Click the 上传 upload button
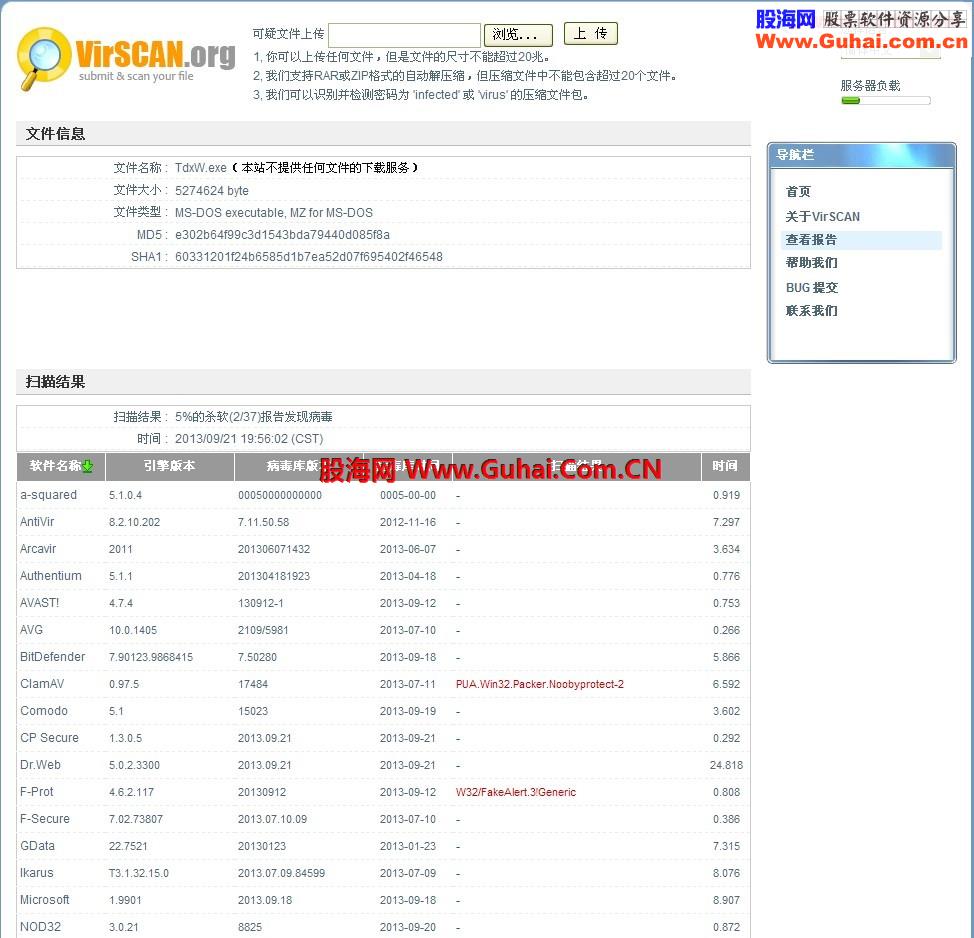Viewport: 974px width, 938px height. click(590, 34)
